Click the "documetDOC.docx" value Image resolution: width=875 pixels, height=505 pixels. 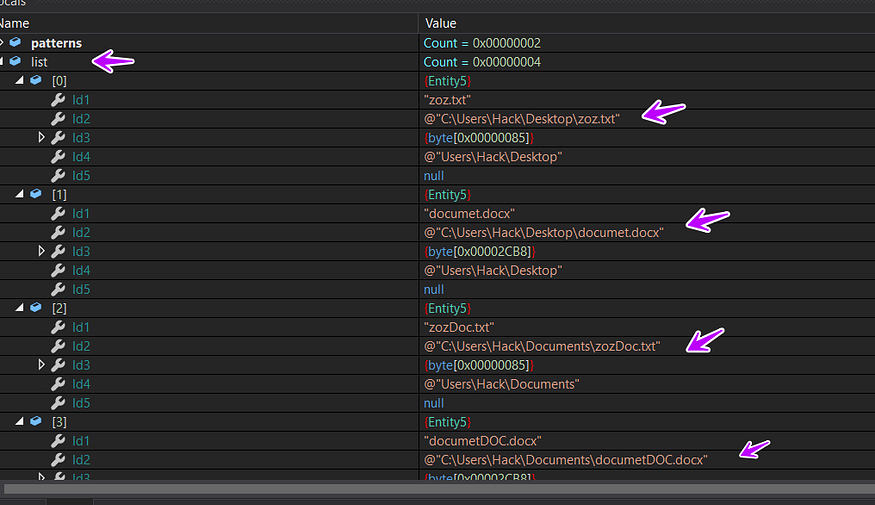tap(483, 441)
